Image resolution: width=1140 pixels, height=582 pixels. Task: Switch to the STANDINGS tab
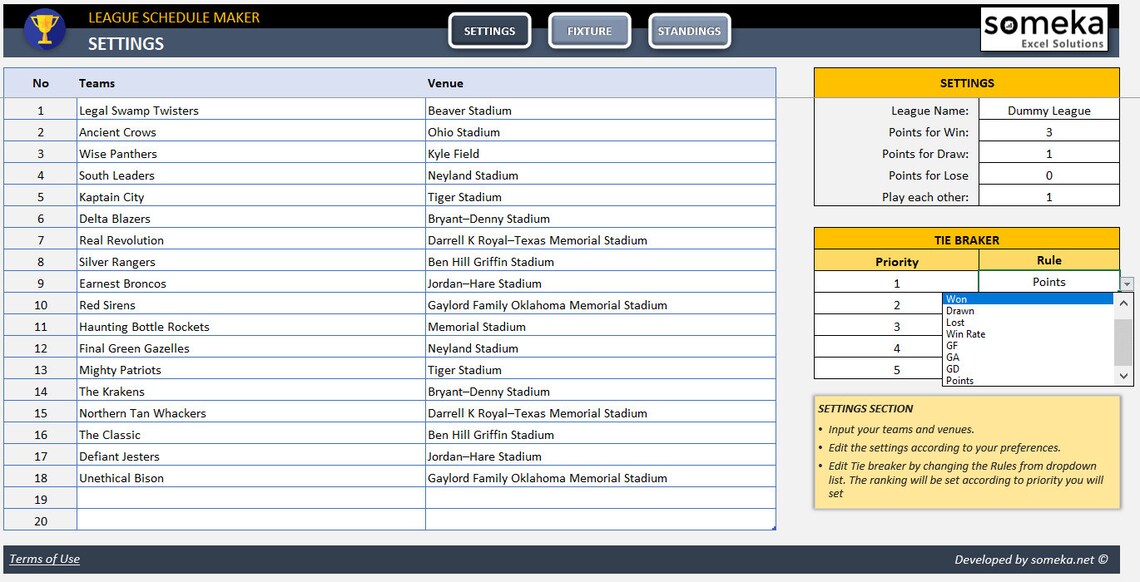point(689,30)
